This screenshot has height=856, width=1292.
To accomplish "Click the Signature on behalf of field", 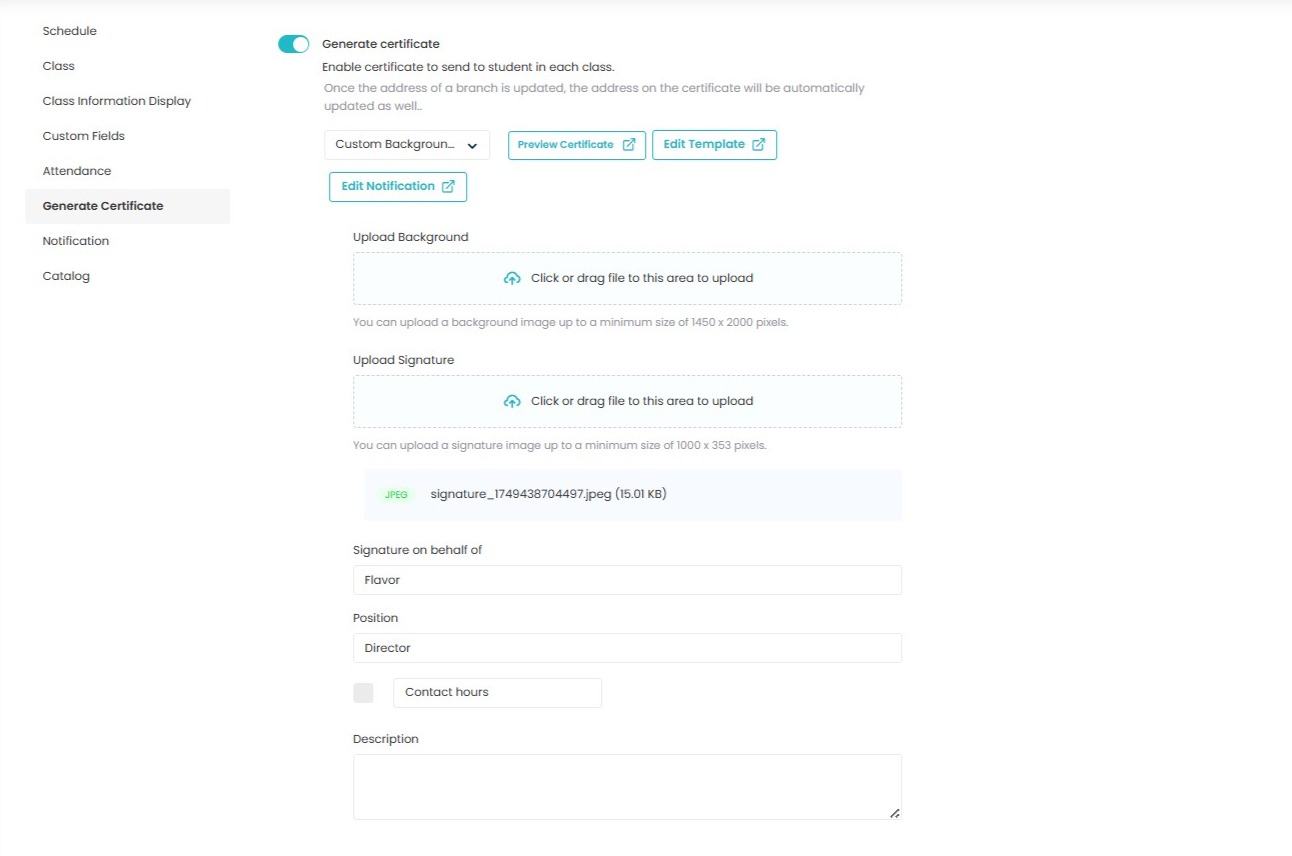I will (x=627, y=580).
